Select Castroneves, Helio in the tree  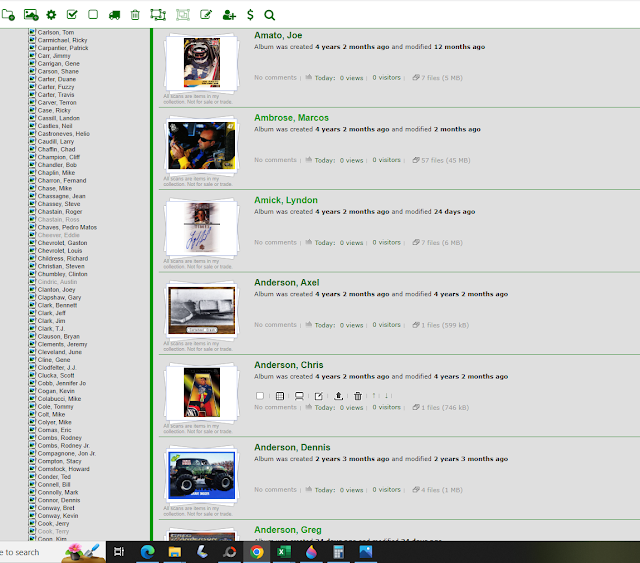pos(64,134)
